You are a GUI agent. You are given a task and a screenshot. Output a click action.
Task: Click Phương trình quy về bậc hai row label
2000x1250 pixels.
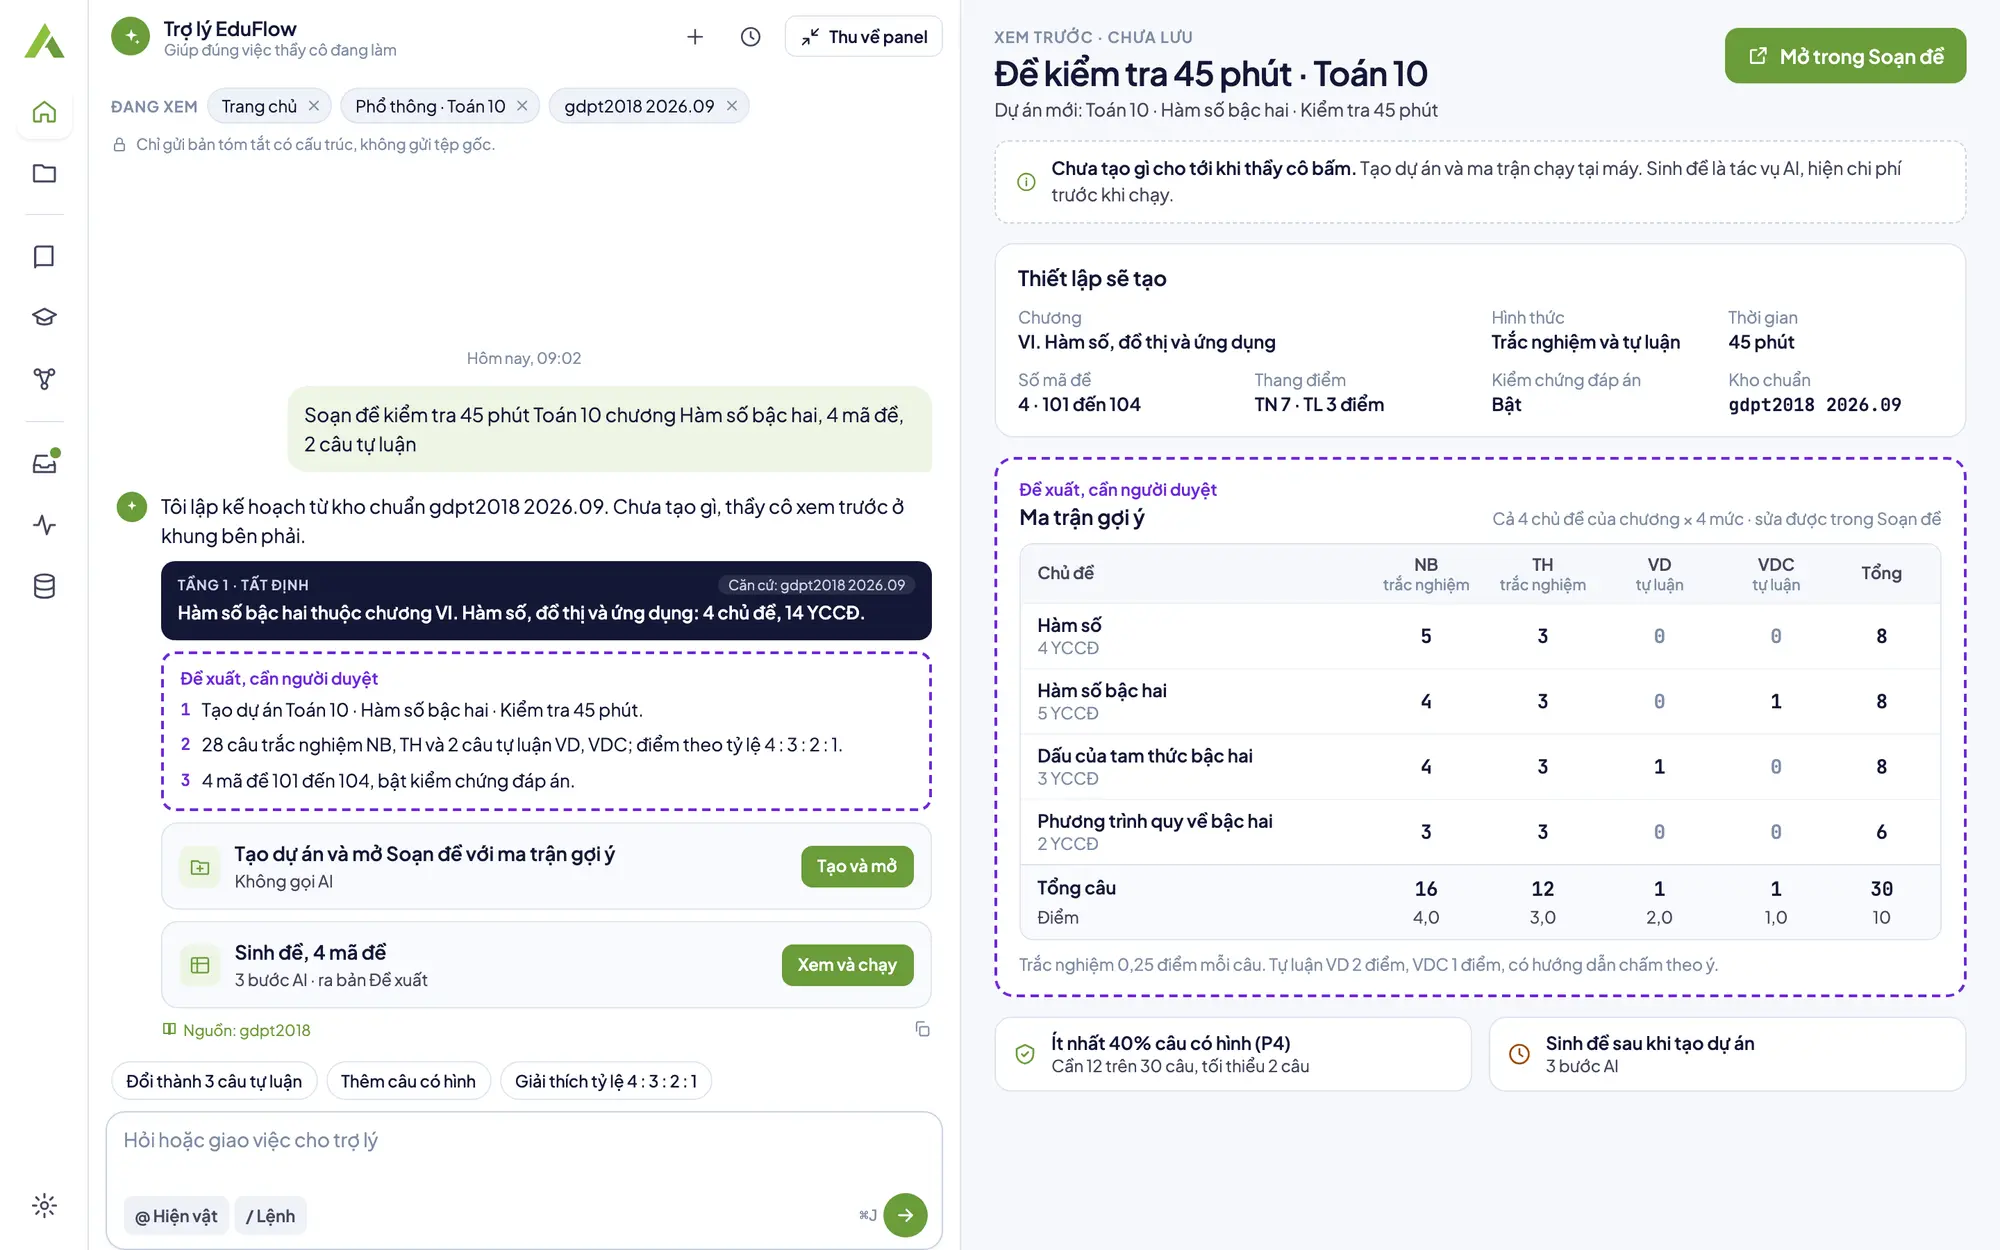click(x=1155, y=821)
